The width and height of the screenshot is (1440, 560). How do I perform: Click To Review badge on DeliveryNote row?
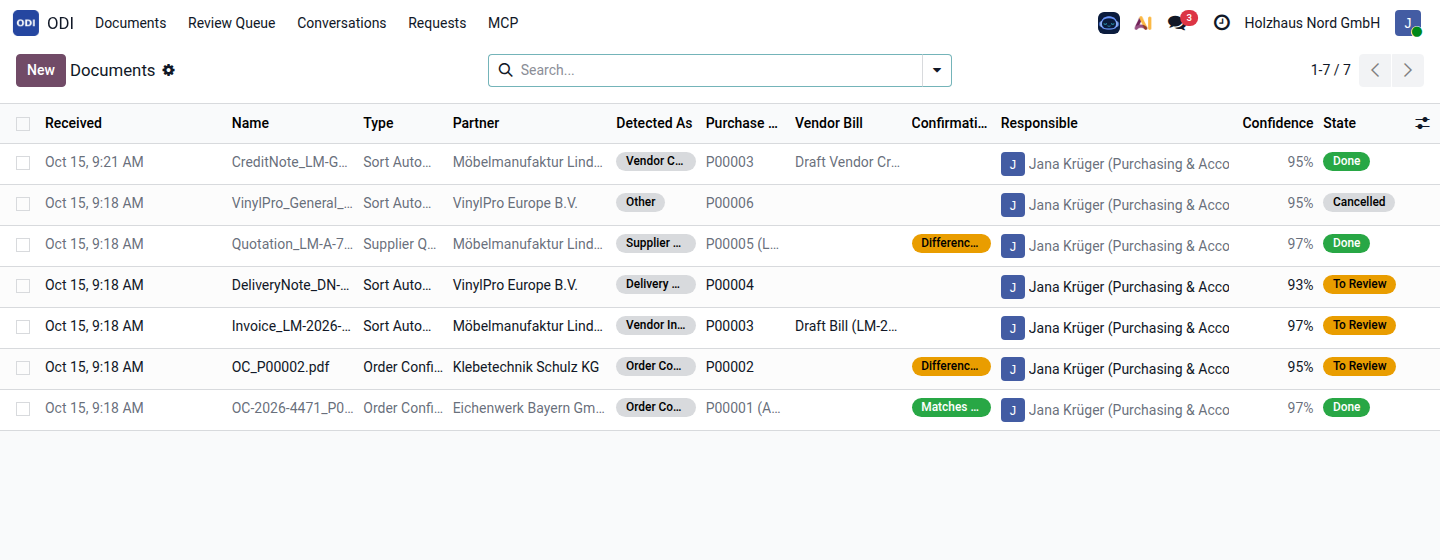pyautogui.click(x=1359, y=284)
